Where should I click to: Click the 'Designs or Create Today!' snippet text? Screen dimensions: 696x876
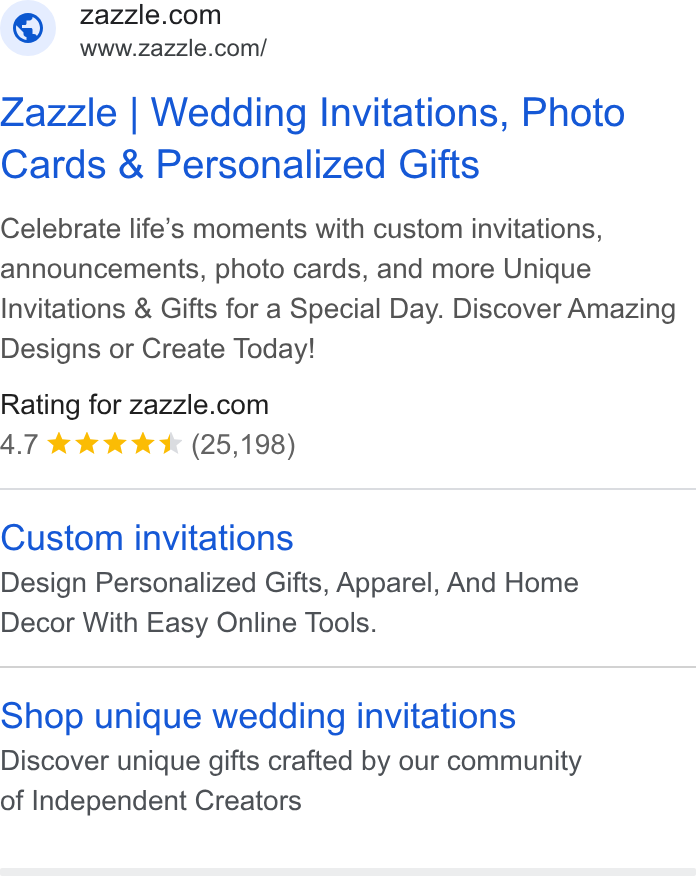pos(158,349)
